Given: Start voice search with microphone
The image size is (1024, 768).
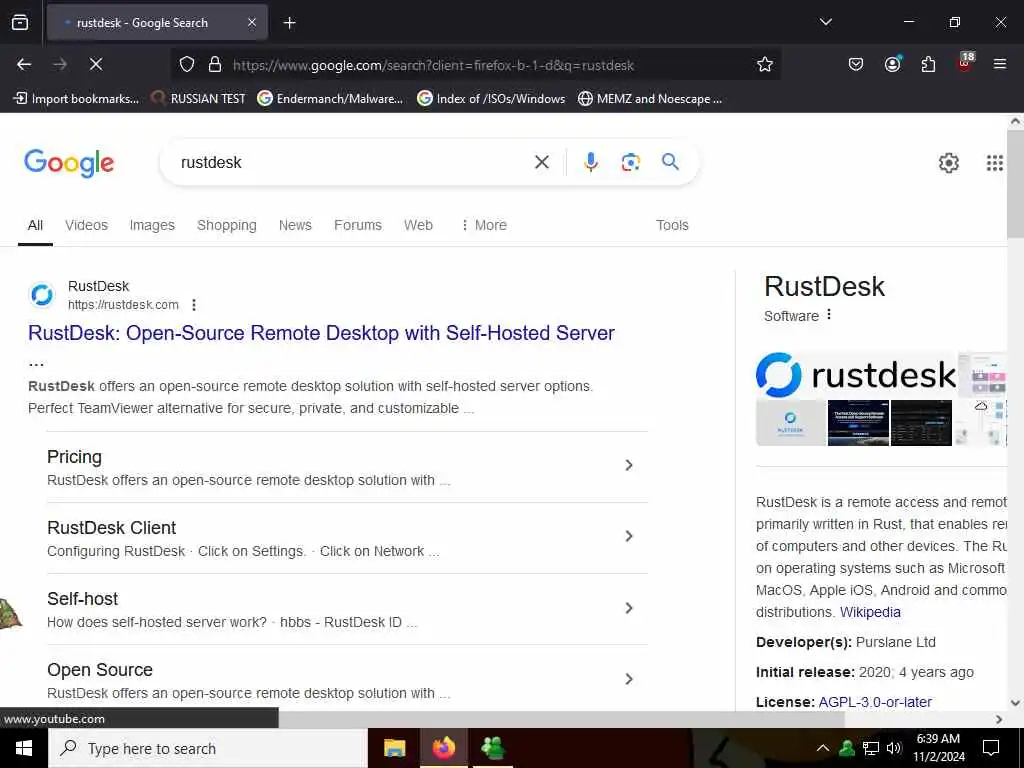Looking at the screenshot, I should tap(591, 162).
